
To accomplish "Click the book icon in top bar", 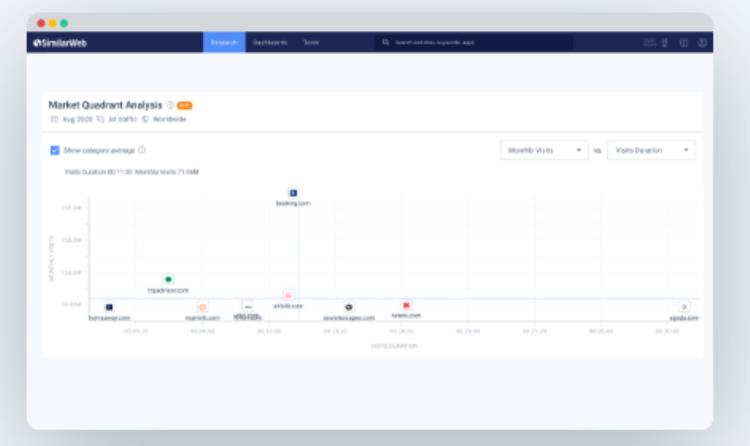I will [684, 43].
